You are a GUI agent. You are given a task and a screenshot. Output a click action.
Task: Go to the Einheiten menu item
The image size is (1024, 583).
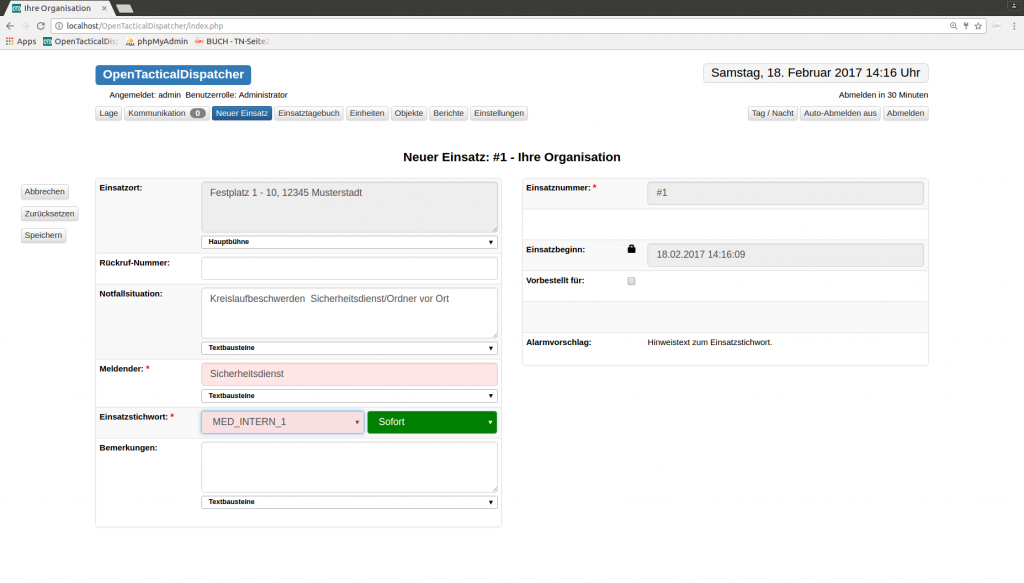click(x=367, y=113)
